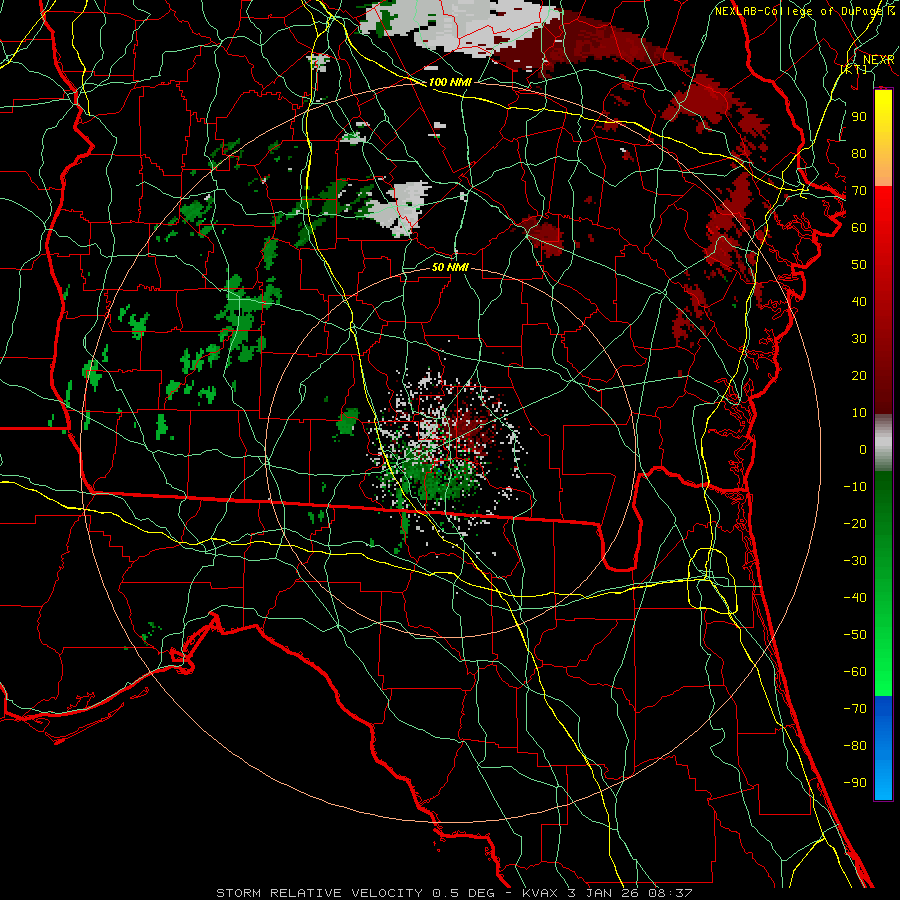Click the 80 value on velocity scale
900x900 pixels.
(x=859, y=153)
